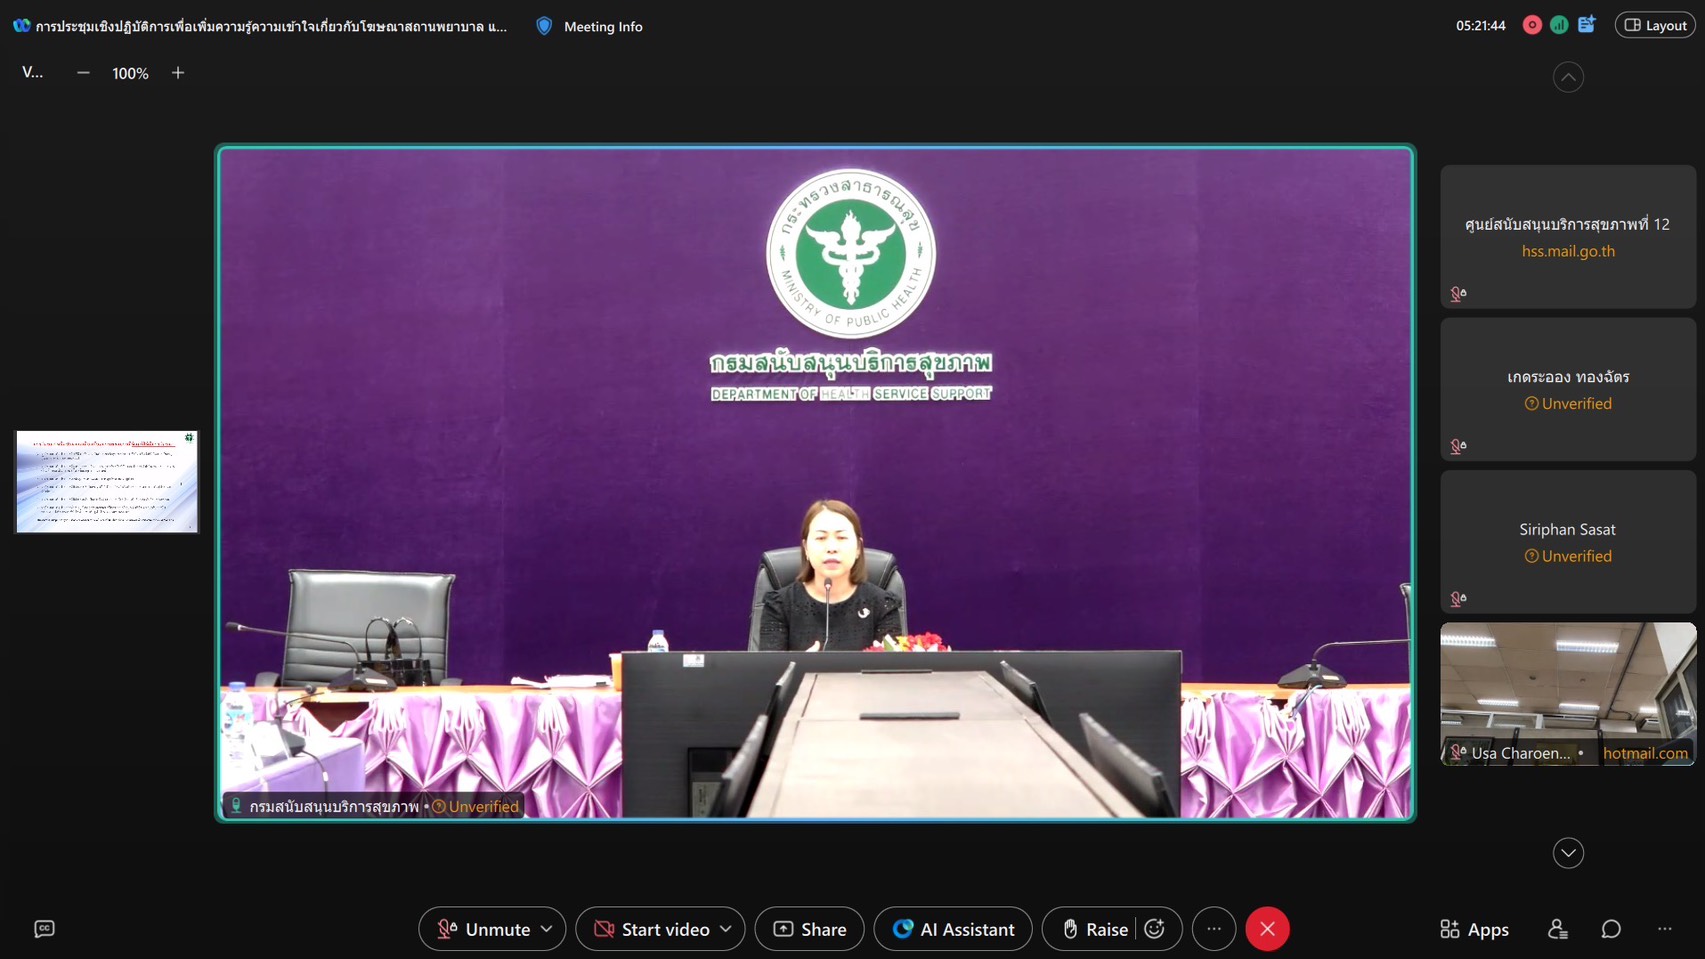Open the Layout menu
This screenshot has width=1705, height=959.
click(1655, 26)
